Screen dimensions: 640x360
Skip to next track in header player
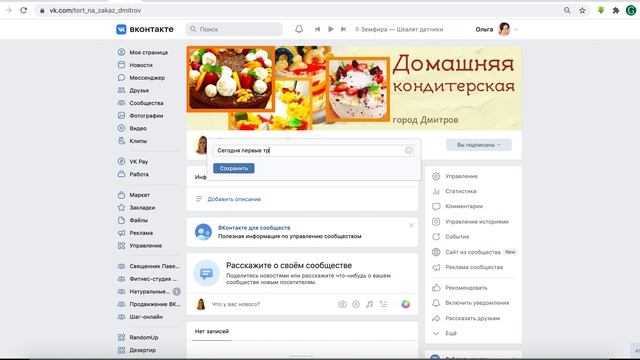coord(343,29)
